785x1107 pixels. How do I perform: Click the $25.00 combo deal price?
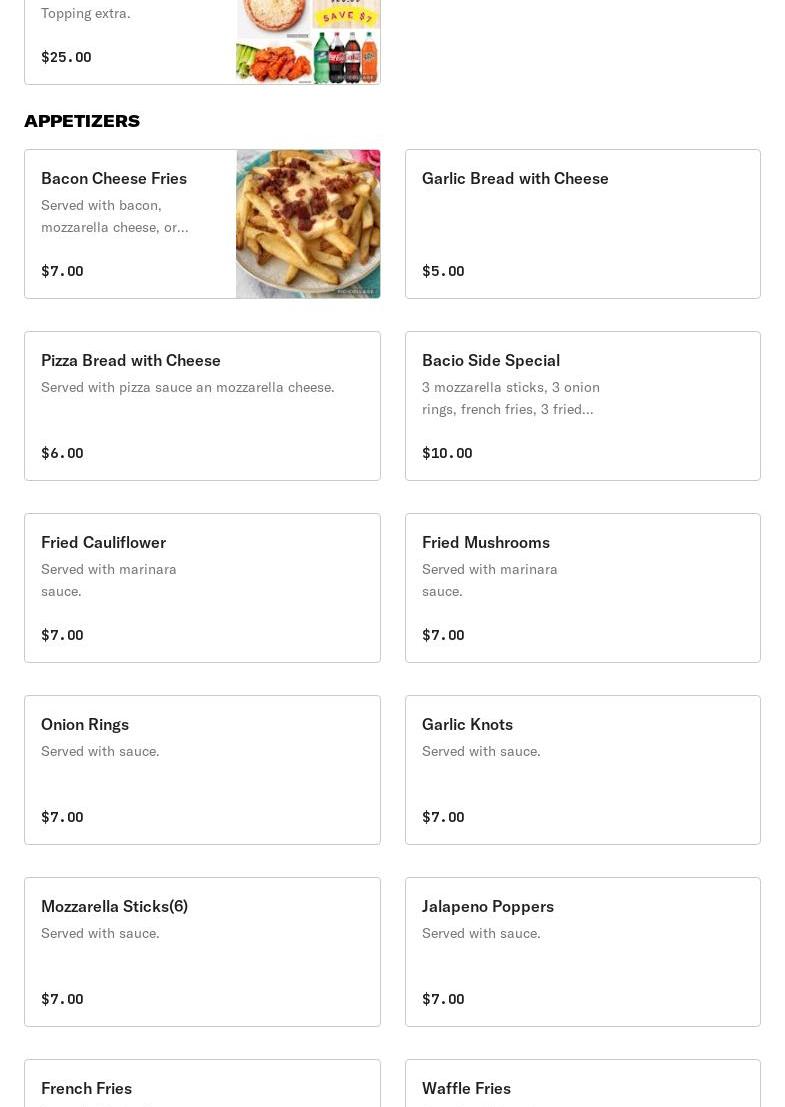[66, 57]
